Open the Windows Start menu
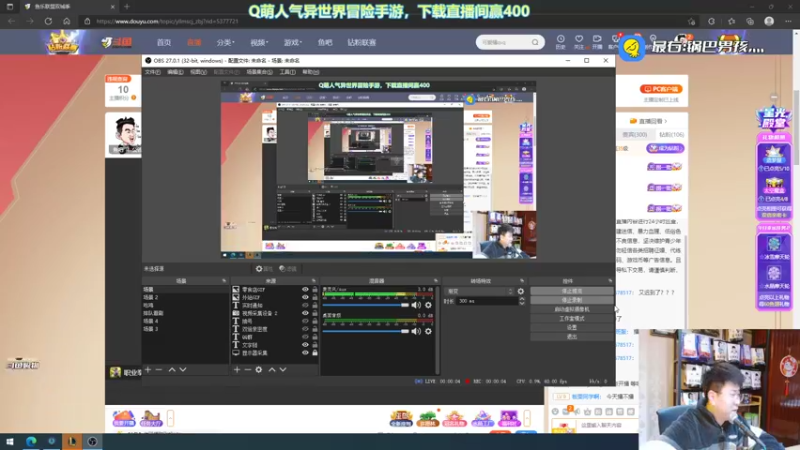This screenshot has height=450, width=800. tap(10, 441)
